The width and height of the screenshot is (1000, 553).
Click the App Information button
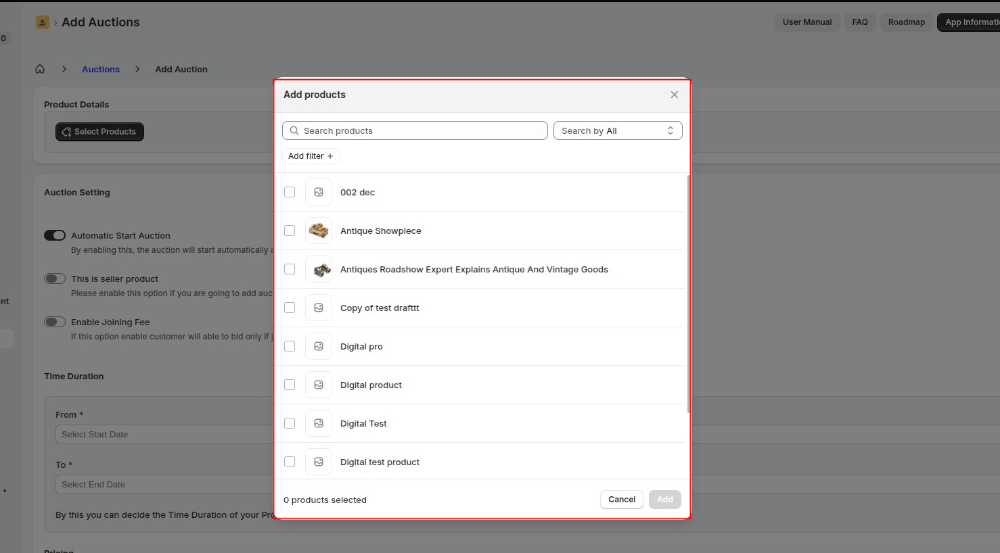[x=969, y=22]
